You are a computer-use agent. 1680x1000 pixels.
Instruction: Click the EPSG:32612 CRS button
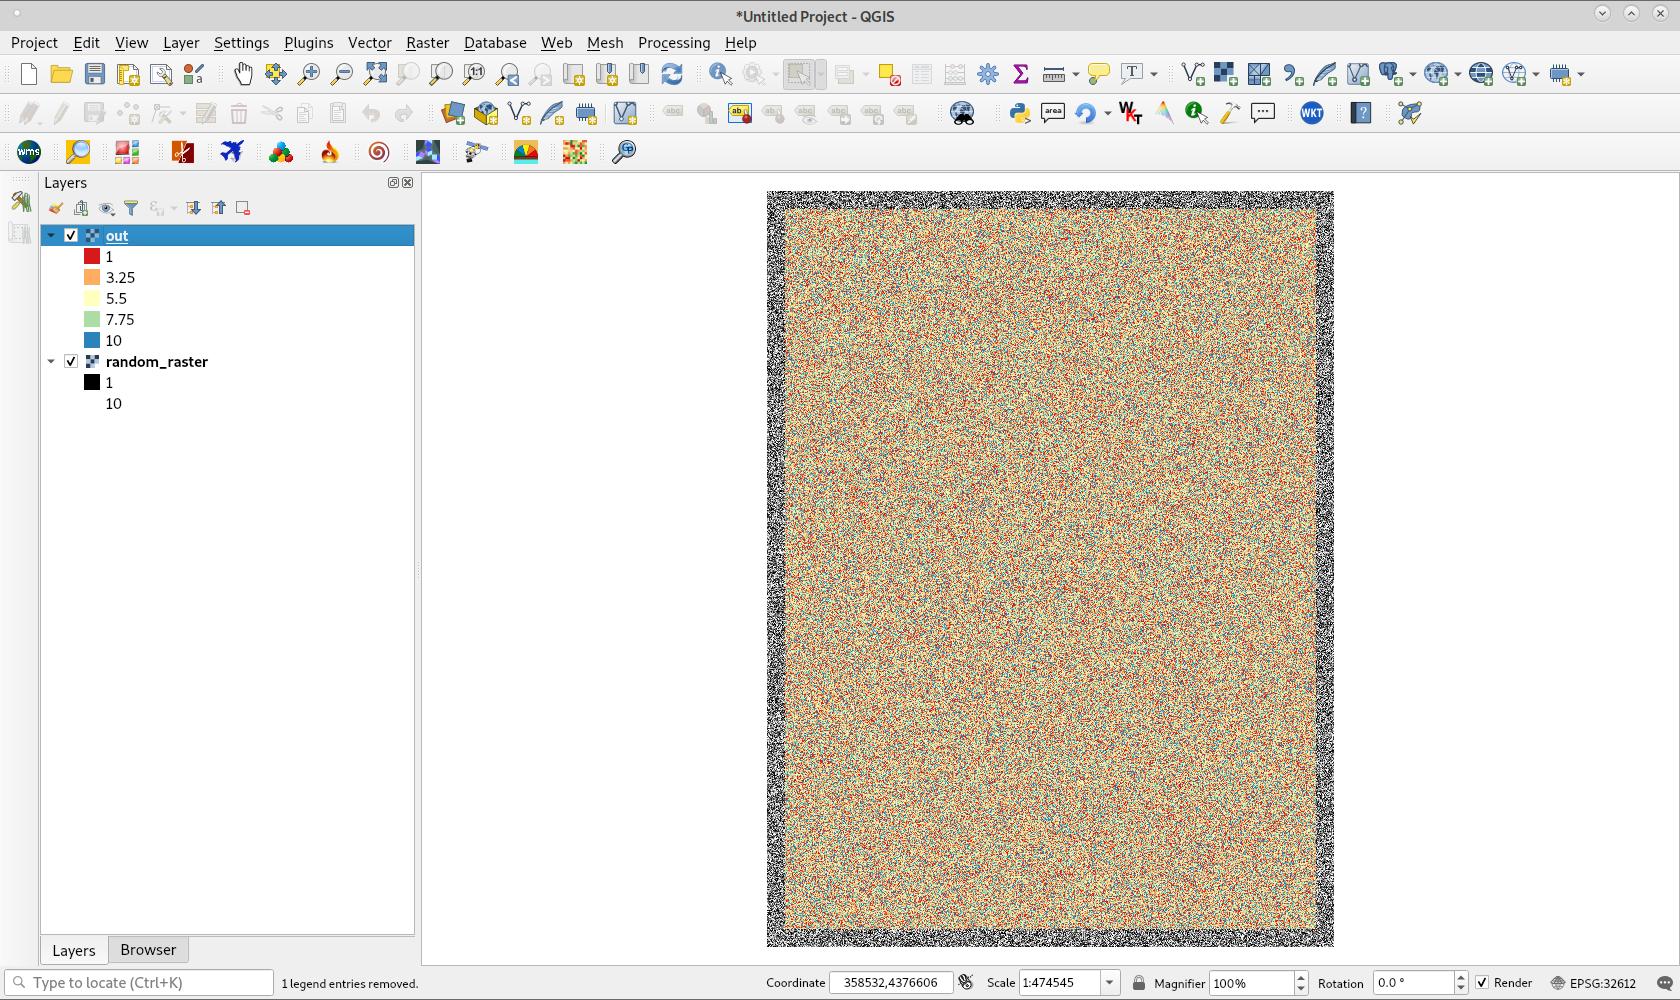coord(1593,983)
